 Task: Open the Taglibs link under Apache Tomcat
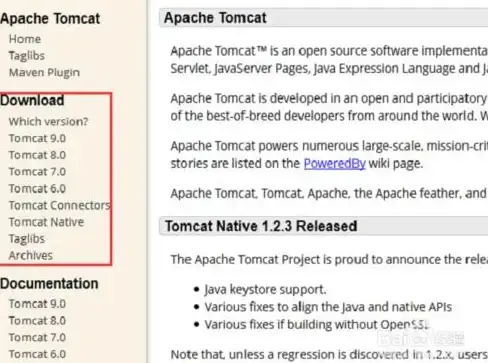tap(27, 56)
